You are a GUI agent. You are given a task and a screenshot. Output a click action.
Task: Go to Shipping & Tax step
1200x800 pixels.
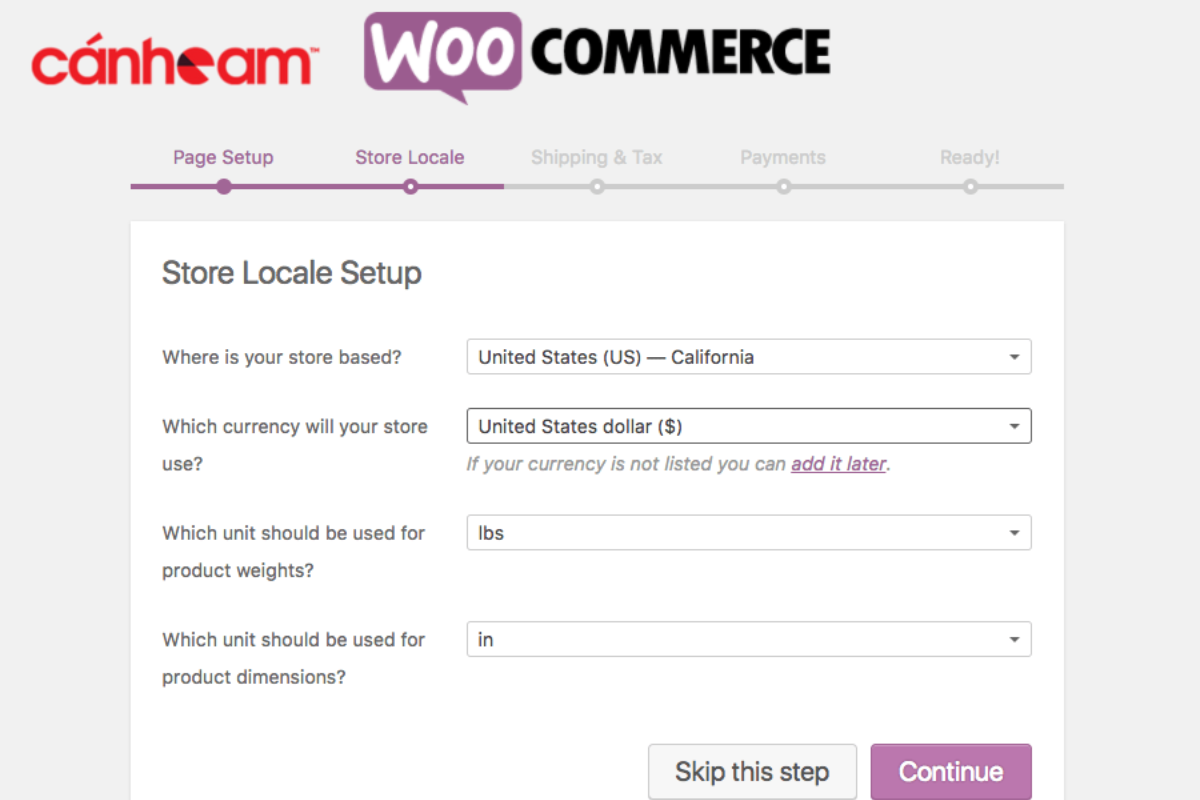pos(597,157)
